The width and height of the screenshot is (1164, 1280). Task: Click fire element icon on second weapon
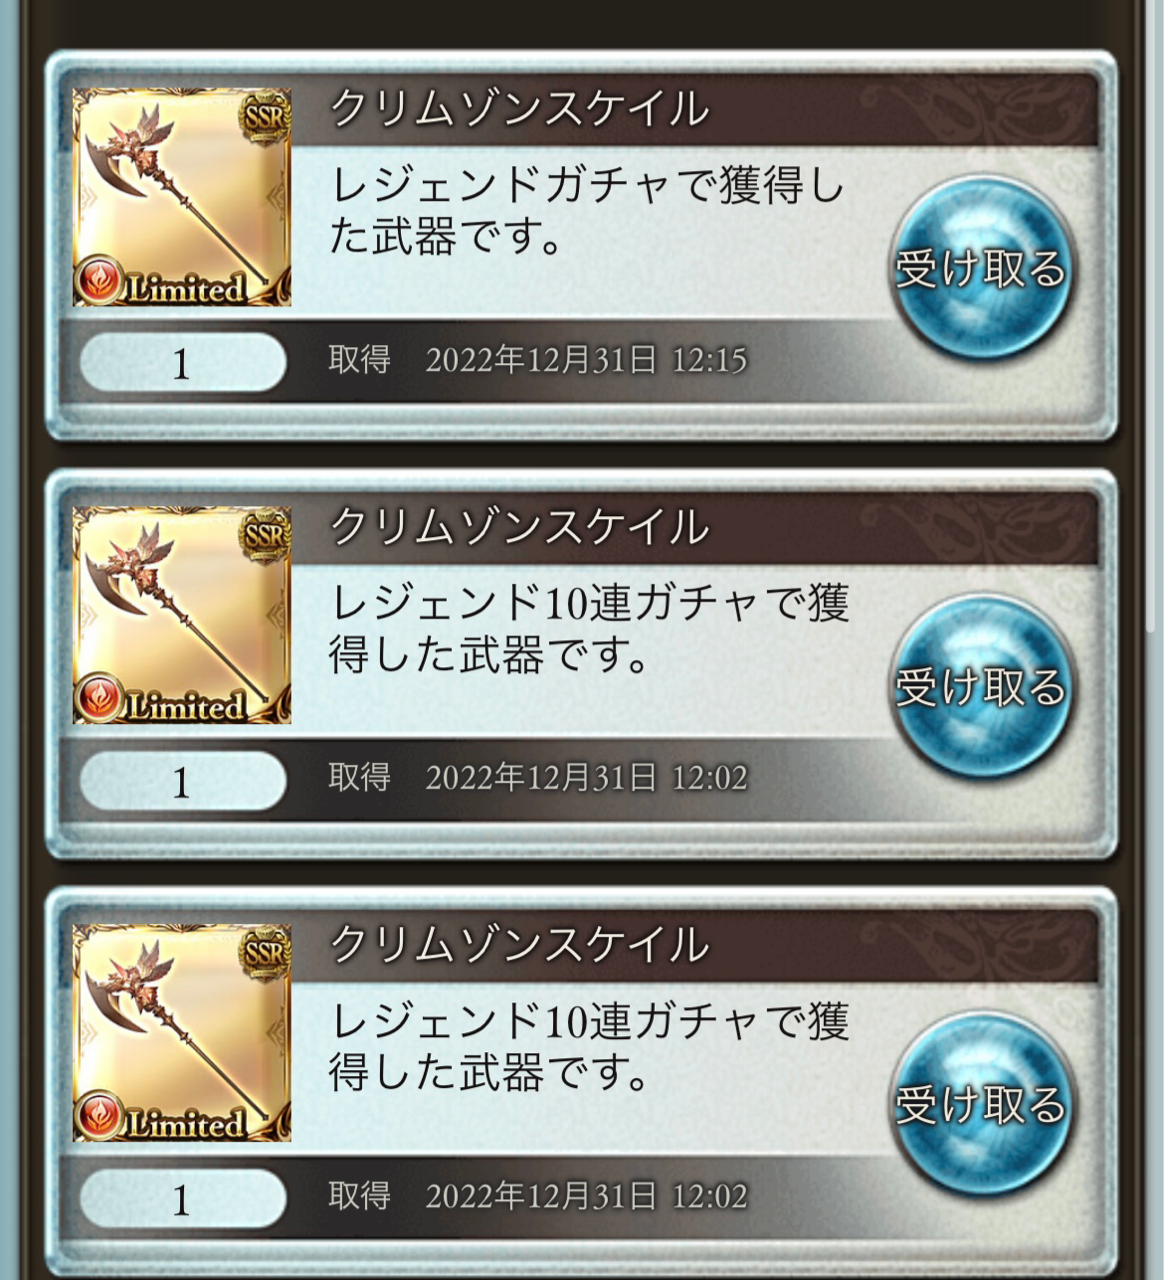point(100,699)
